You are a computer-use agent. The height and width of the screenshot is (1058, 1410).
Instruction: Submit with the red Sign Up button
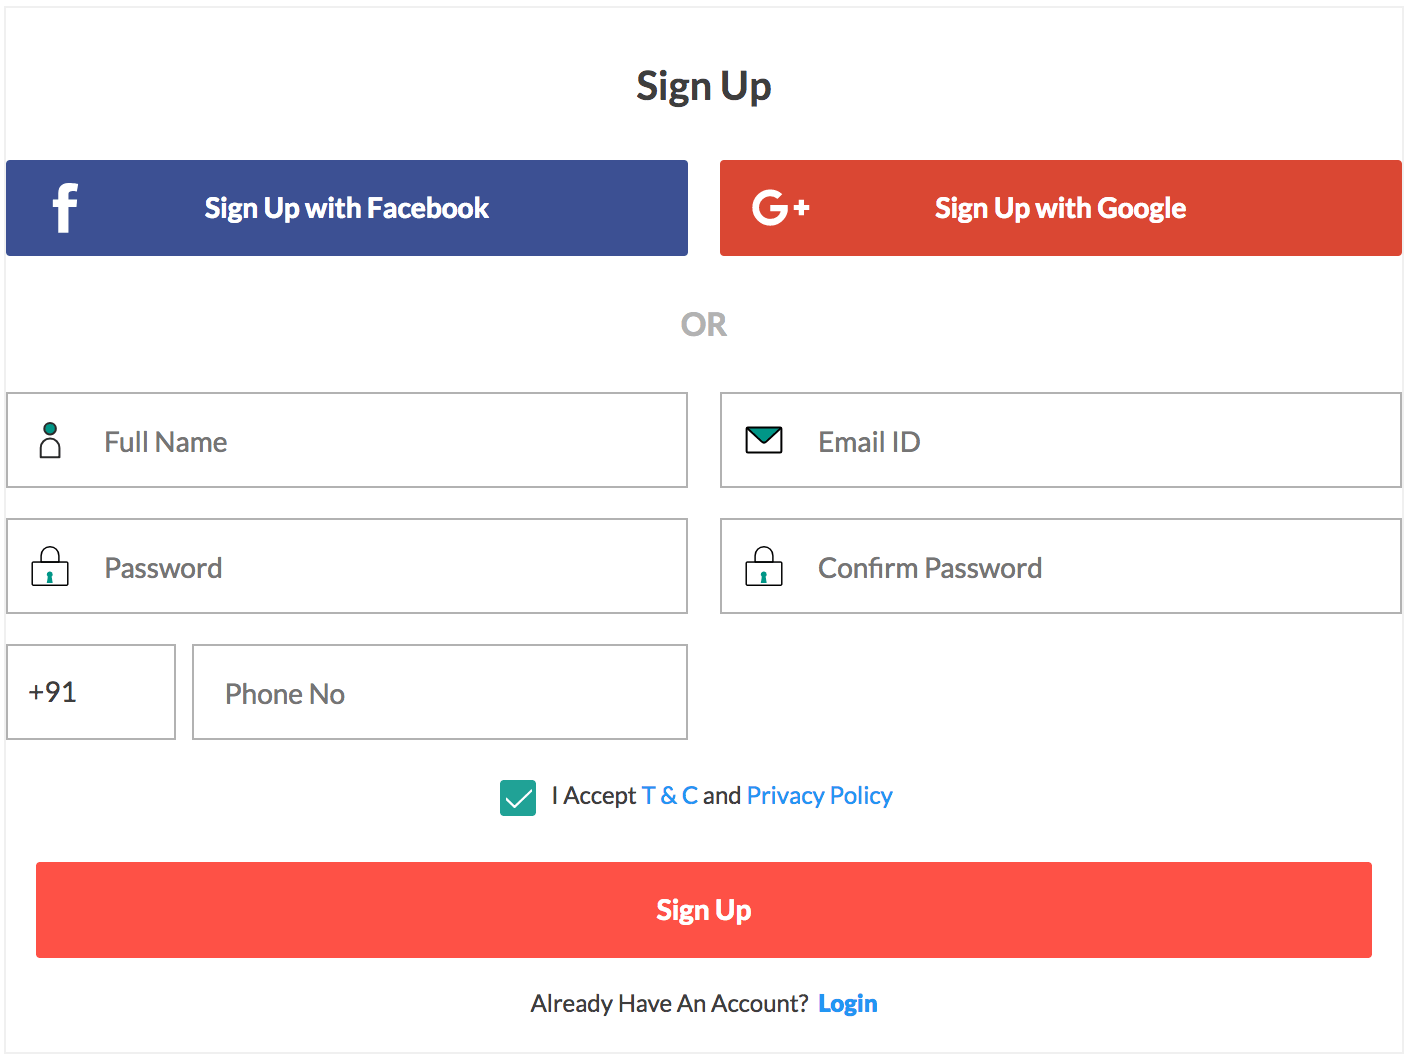pyautogui.click(x=704, y=910)
